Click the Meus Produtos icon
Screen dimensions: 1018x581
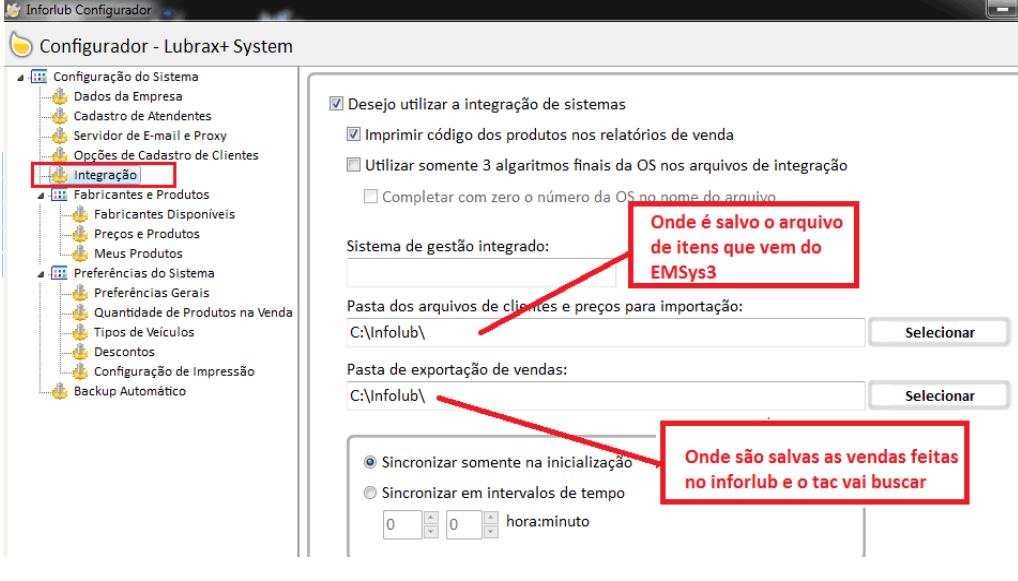click(x=80, y=253)
